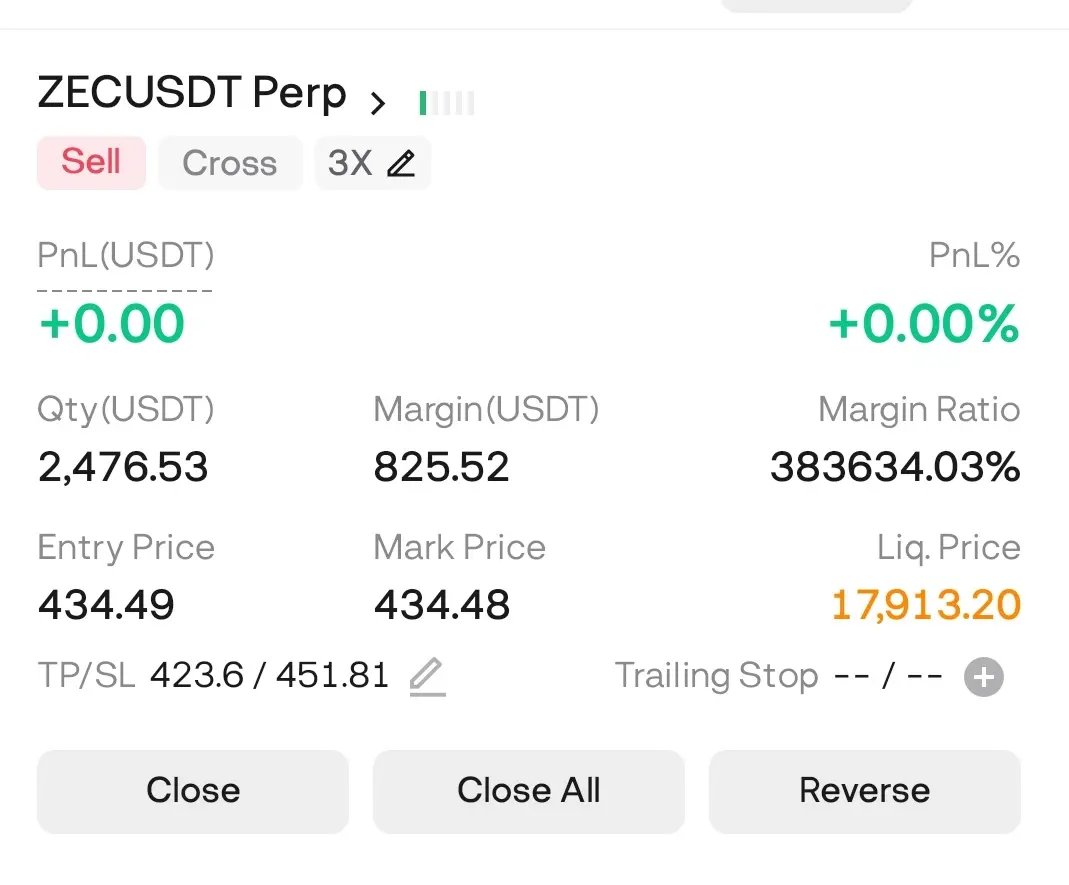Tap the underlined PnL(USDT) label
Screen dimensions: 1069x885
coord(125,256)
